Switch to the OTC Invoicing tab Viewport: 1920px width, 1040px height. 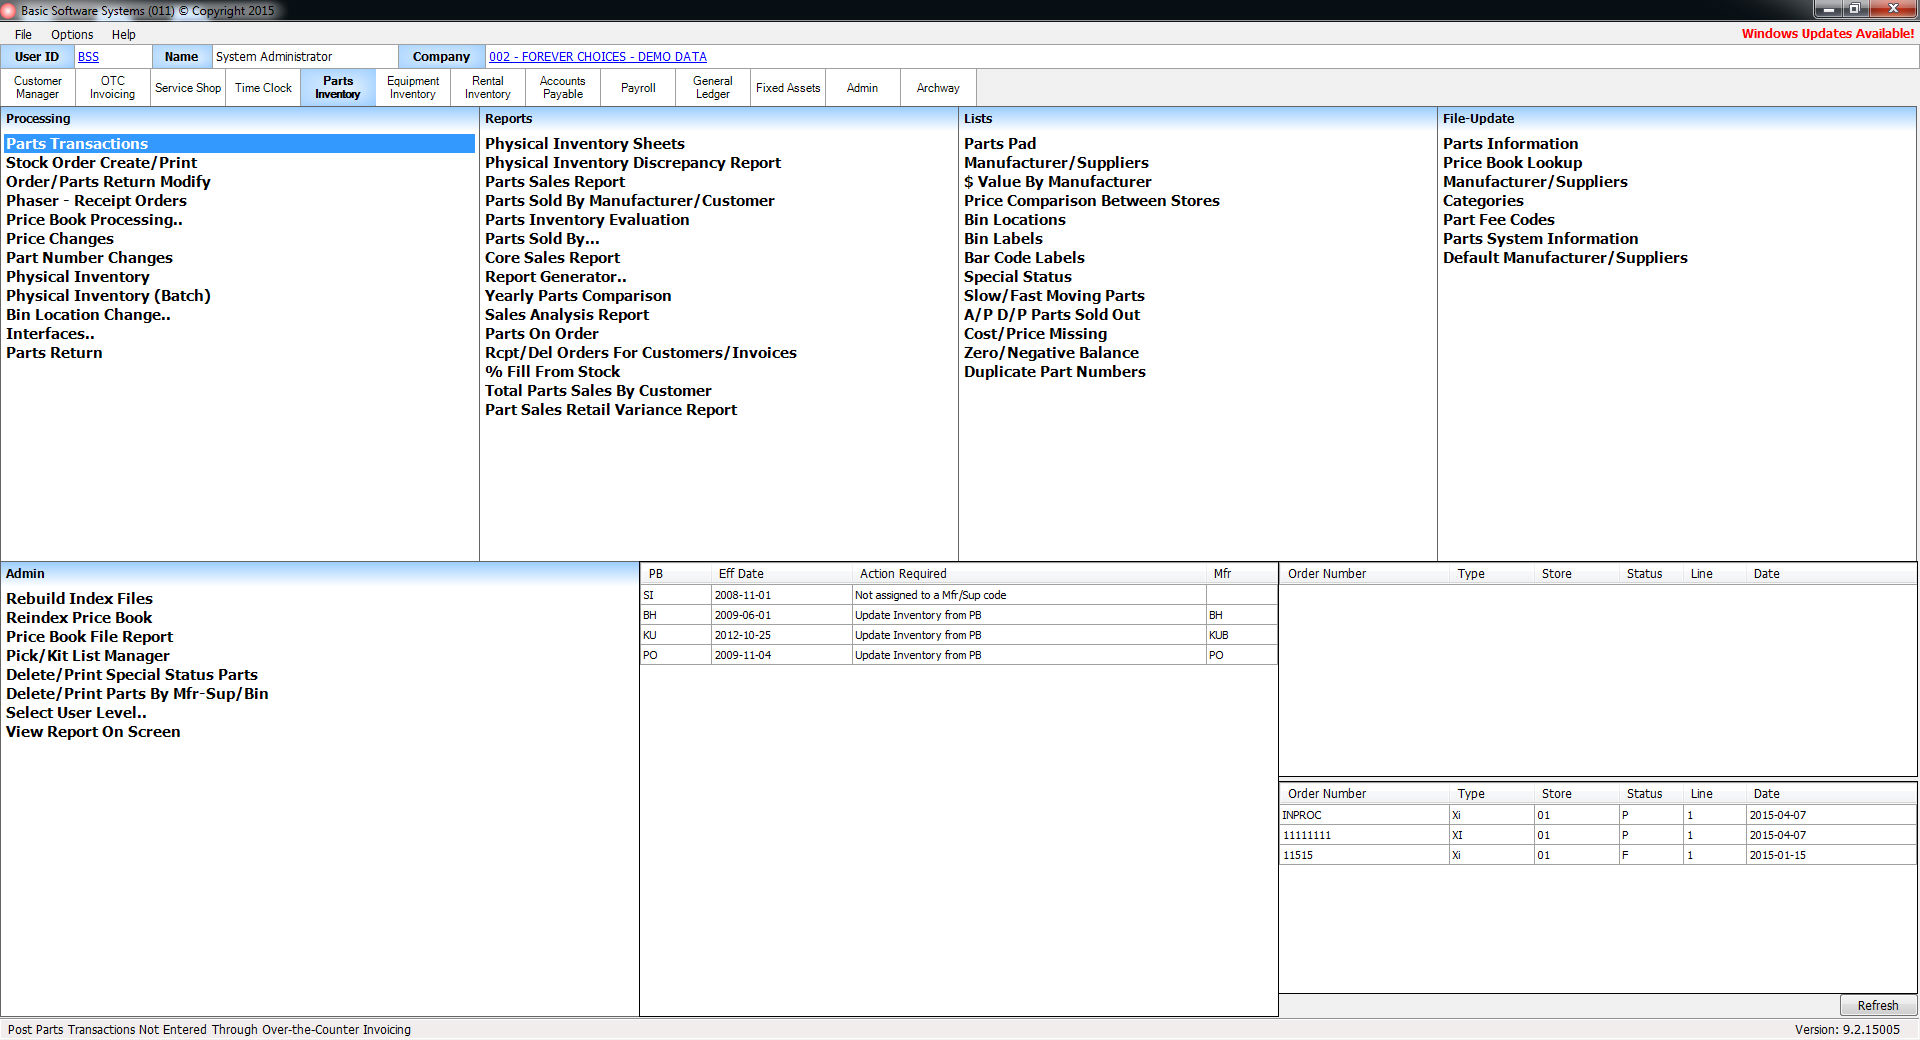(x=113, y=88)
